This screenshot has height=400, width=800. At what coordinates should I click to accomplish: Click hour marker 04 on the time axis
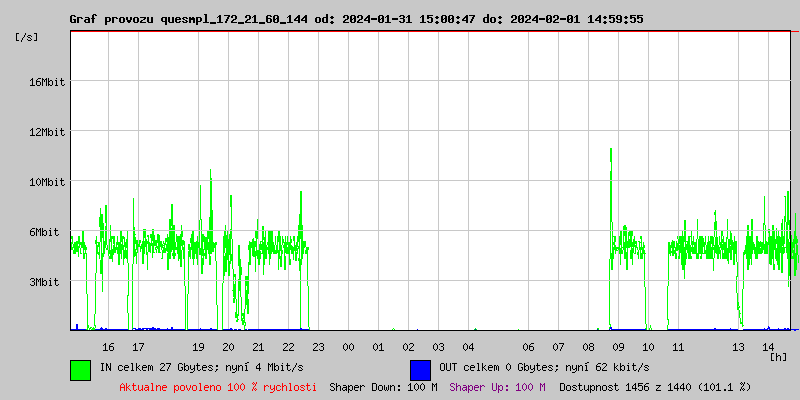468,347
